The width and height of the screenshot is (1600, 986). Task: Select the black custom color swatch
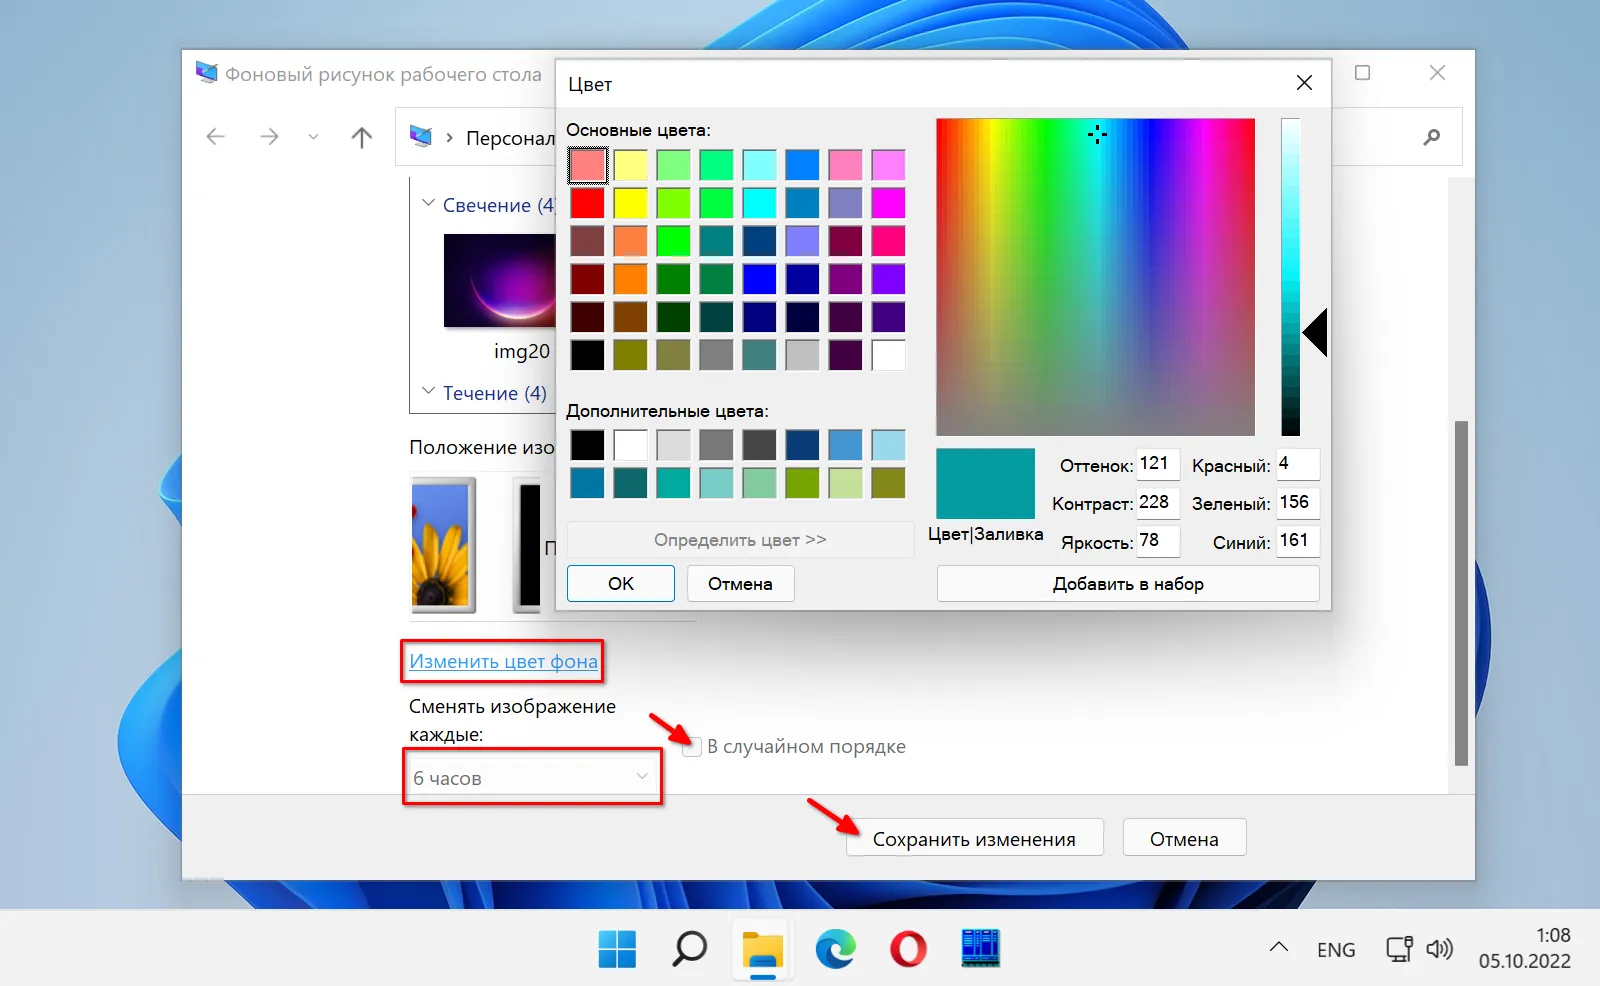[587, 445]
